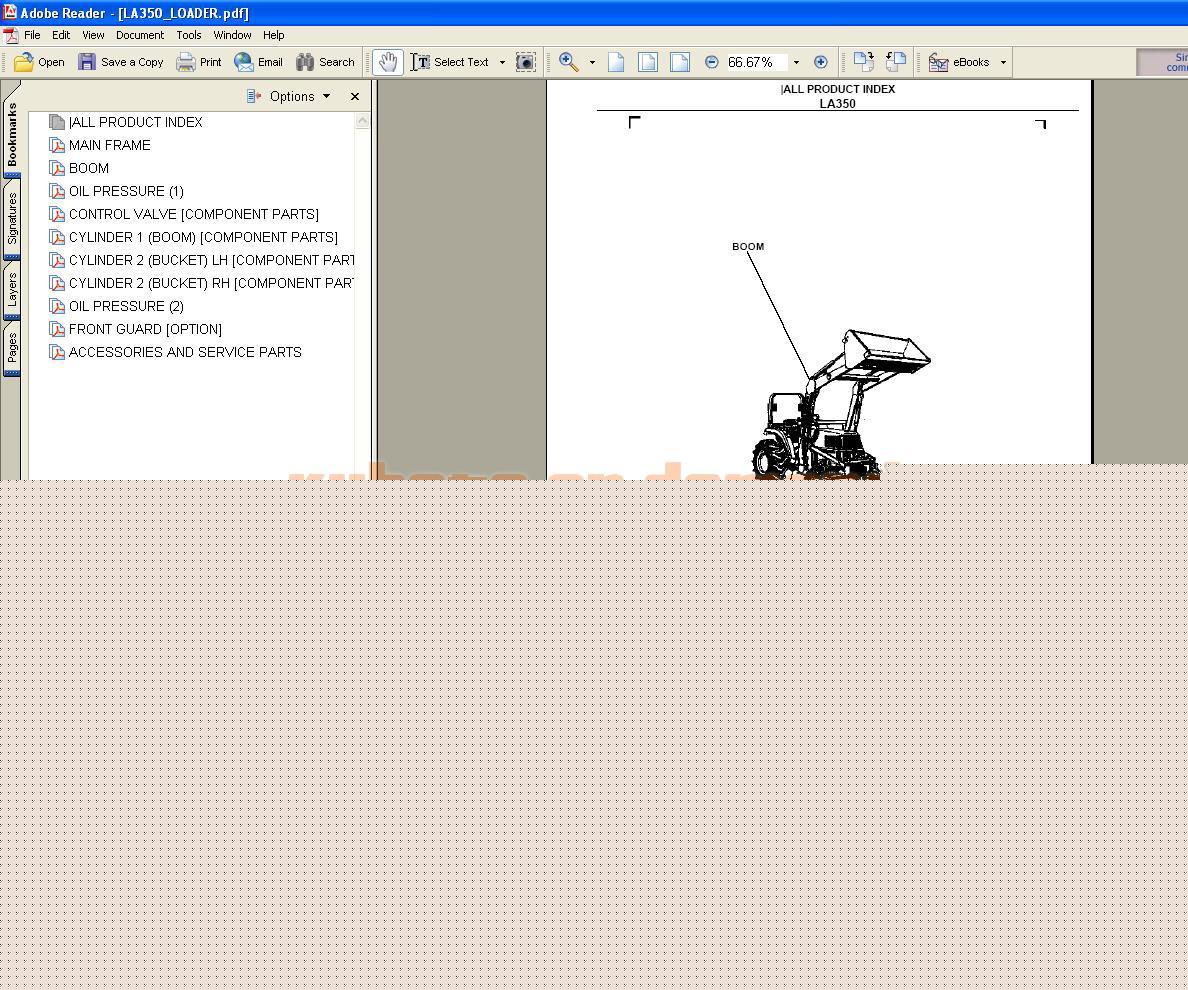The image size is (1188, 990).
Task: Open the eBooks toolbar button
Action: (959, 62)
